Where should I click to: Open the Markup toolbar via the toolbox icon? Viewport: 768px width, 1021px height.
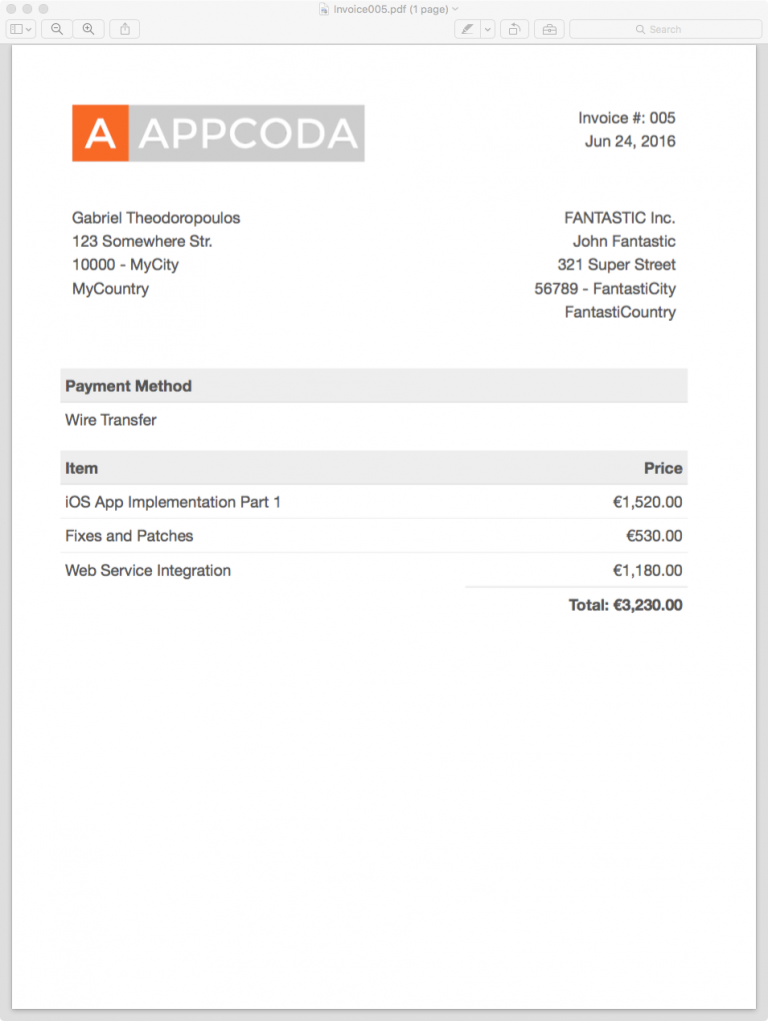548,28
